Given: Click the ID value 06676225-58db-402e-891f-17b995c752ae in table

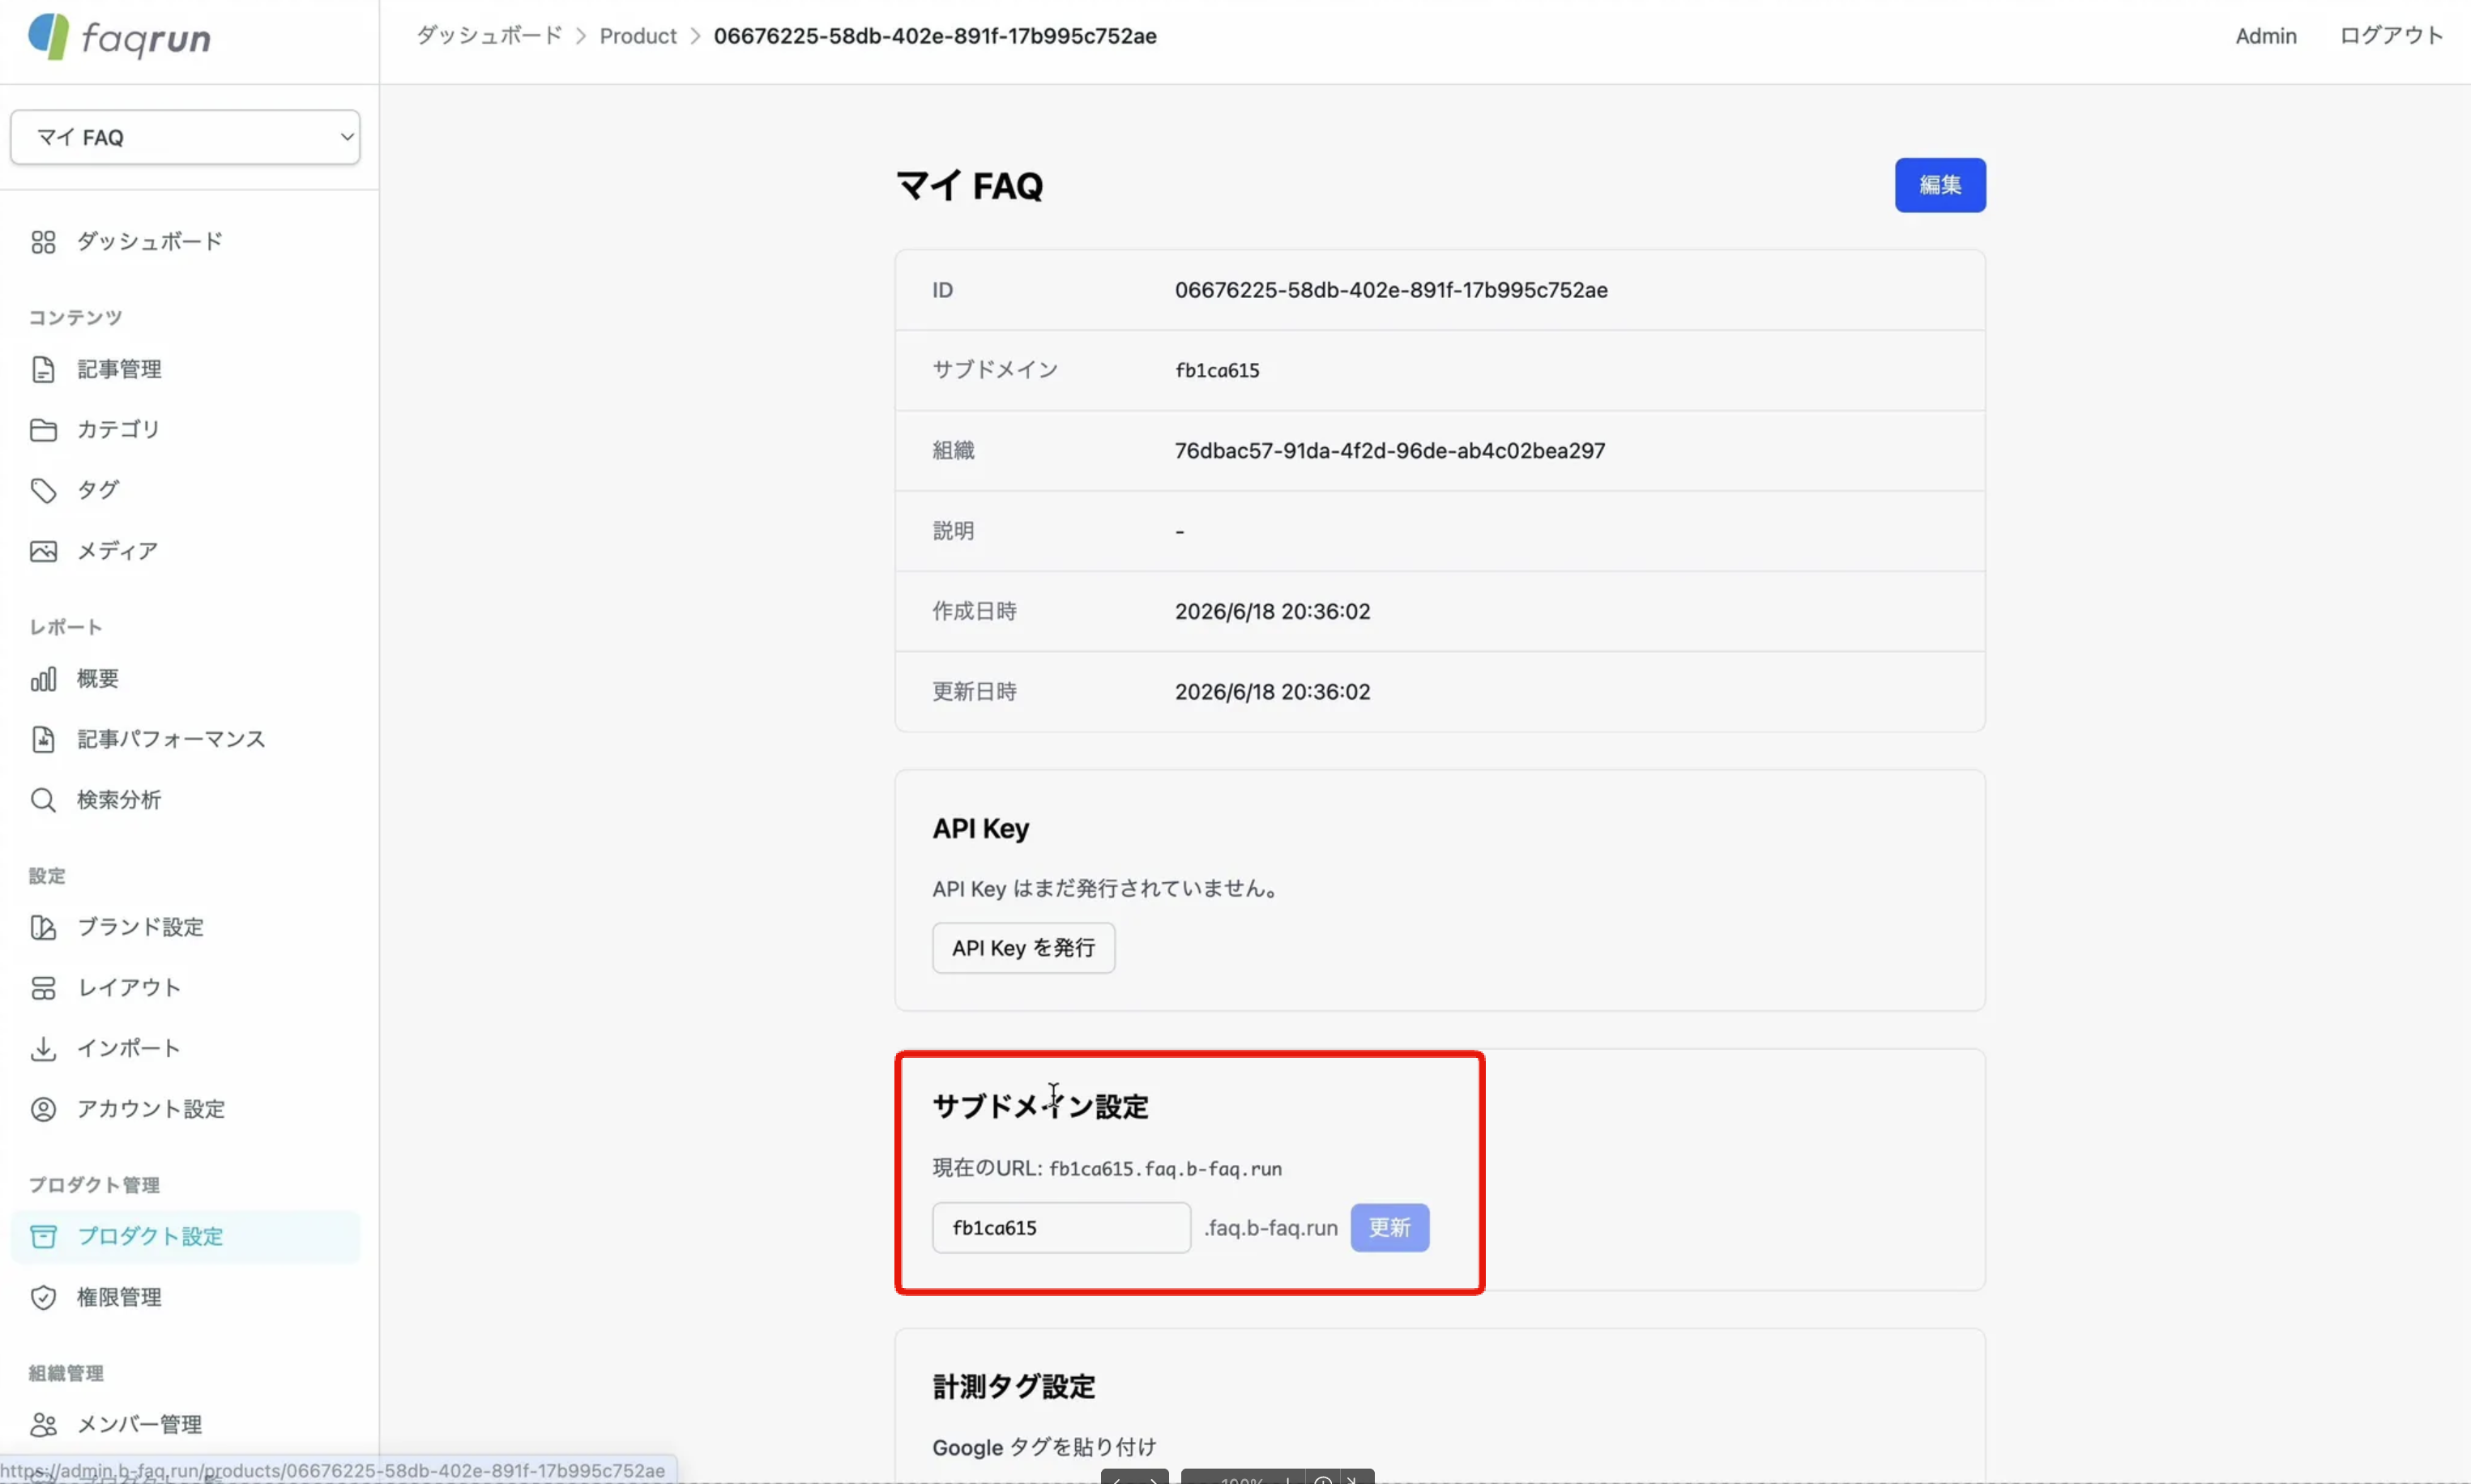Looking at the screenshot, I should coord(1391,290).
